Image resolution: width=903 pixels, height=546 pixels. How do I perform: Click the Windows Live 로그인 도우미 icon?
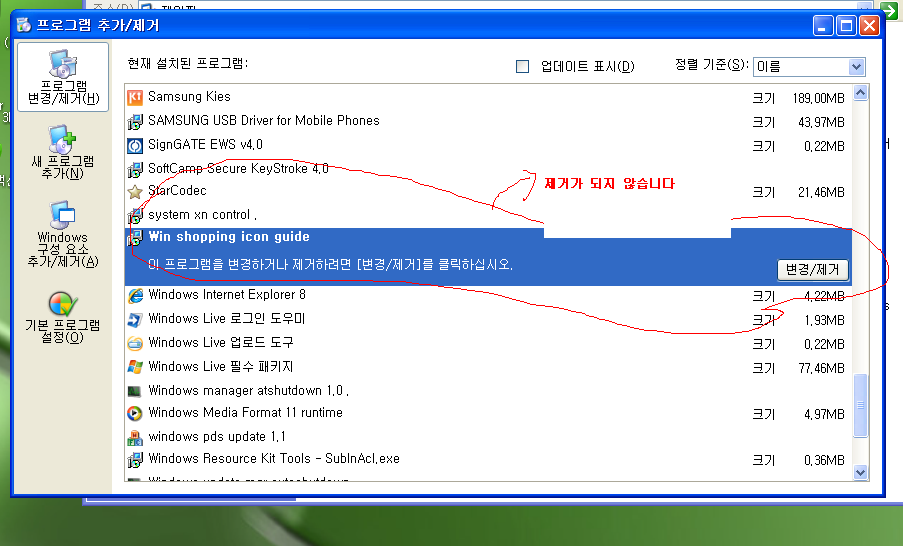click(x=135, y=320)
